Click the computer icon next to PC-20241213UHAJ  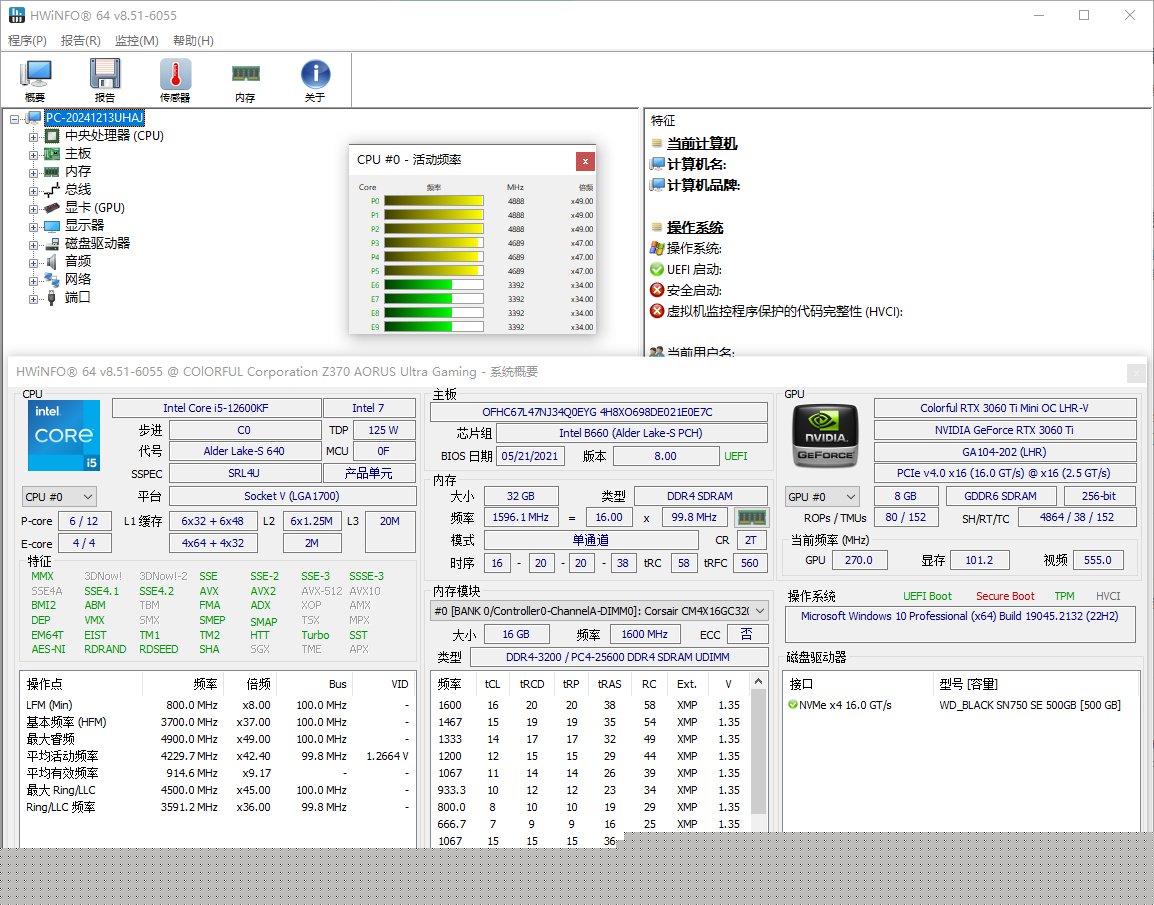(x=34, y=118)
